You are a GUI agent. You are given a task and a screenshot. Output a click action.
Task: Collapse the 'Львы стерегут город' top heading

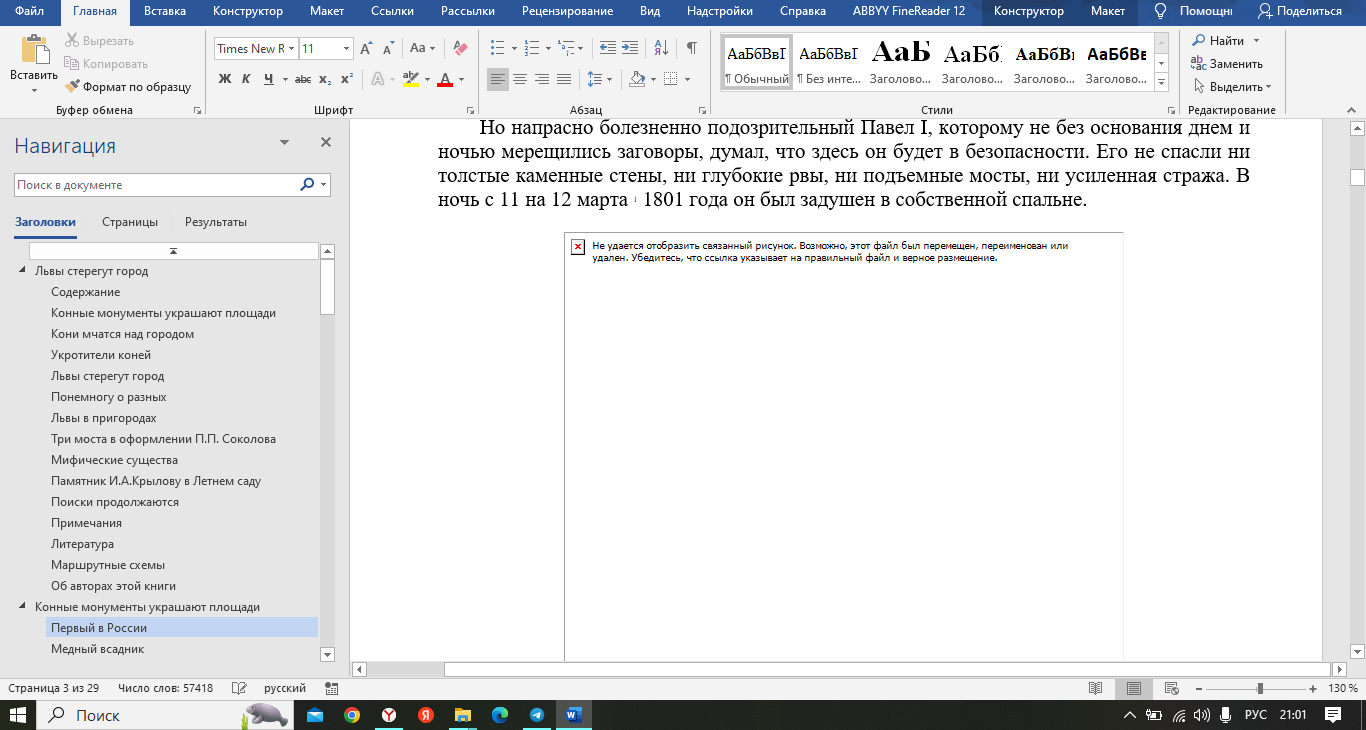tap(23, 271)
